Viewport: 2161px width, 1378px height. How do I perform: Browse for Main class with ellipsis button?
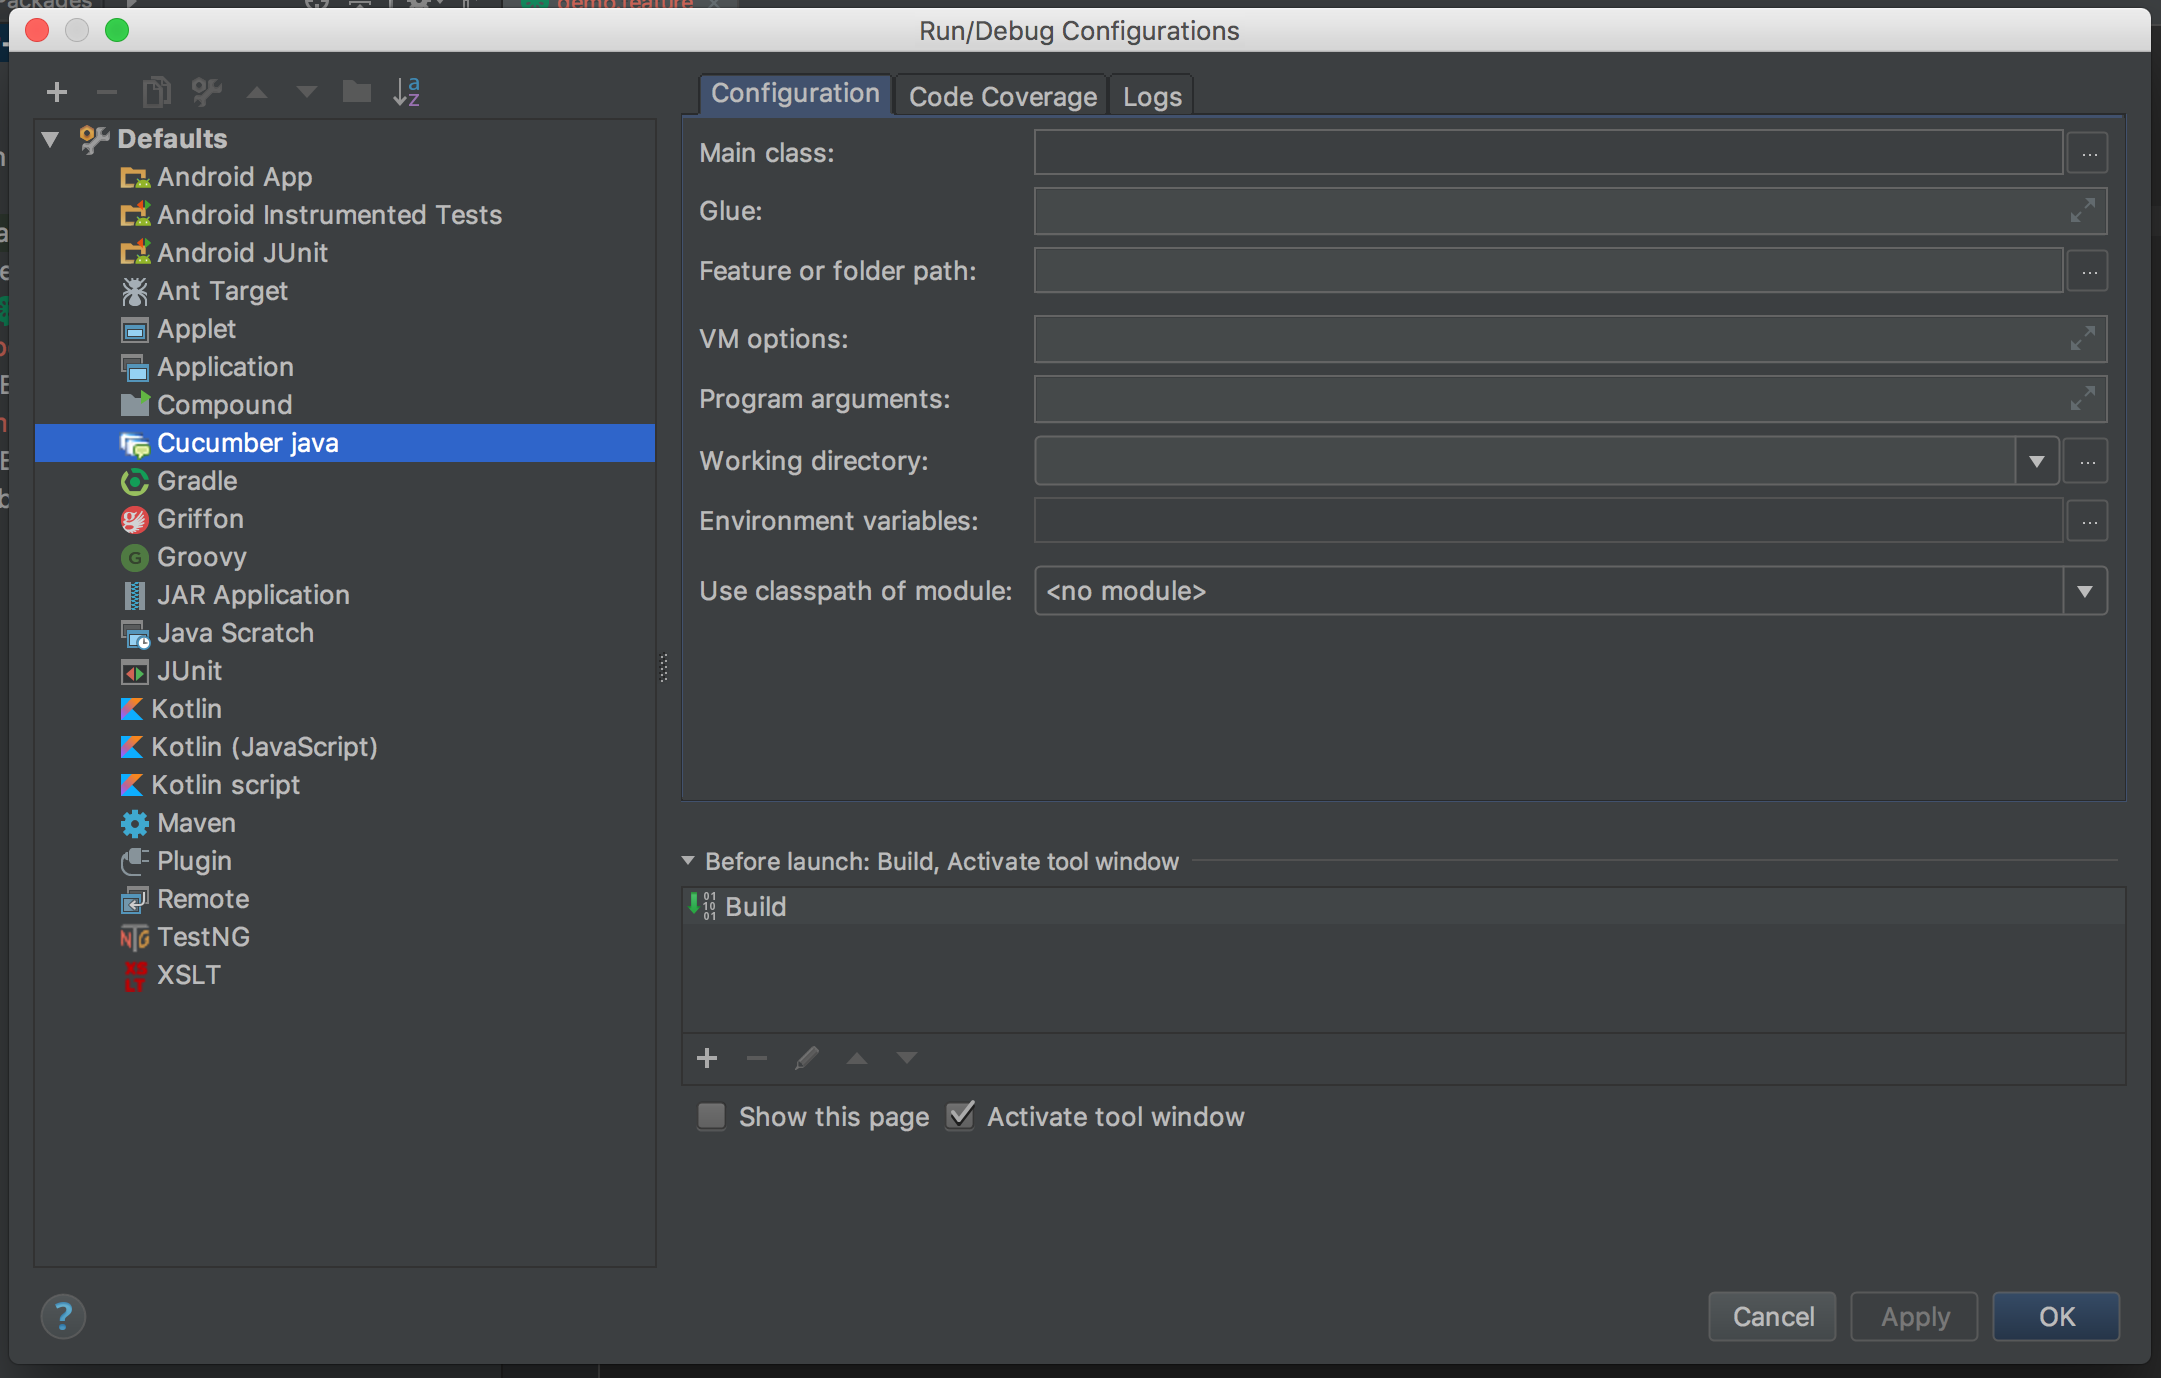point(2089,154)
